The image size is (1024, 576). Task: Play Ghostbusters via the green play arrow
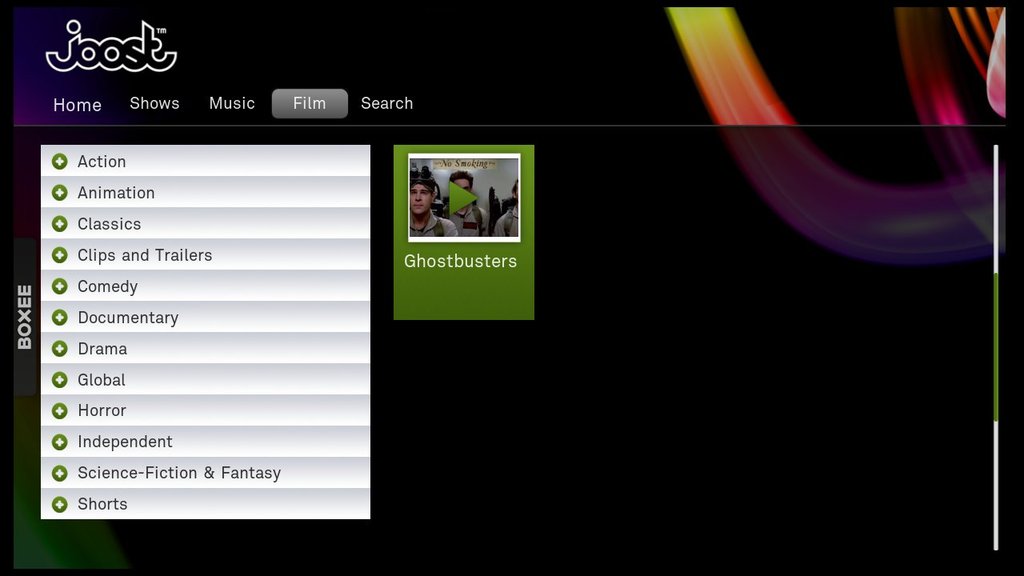[x=462, y=199]
